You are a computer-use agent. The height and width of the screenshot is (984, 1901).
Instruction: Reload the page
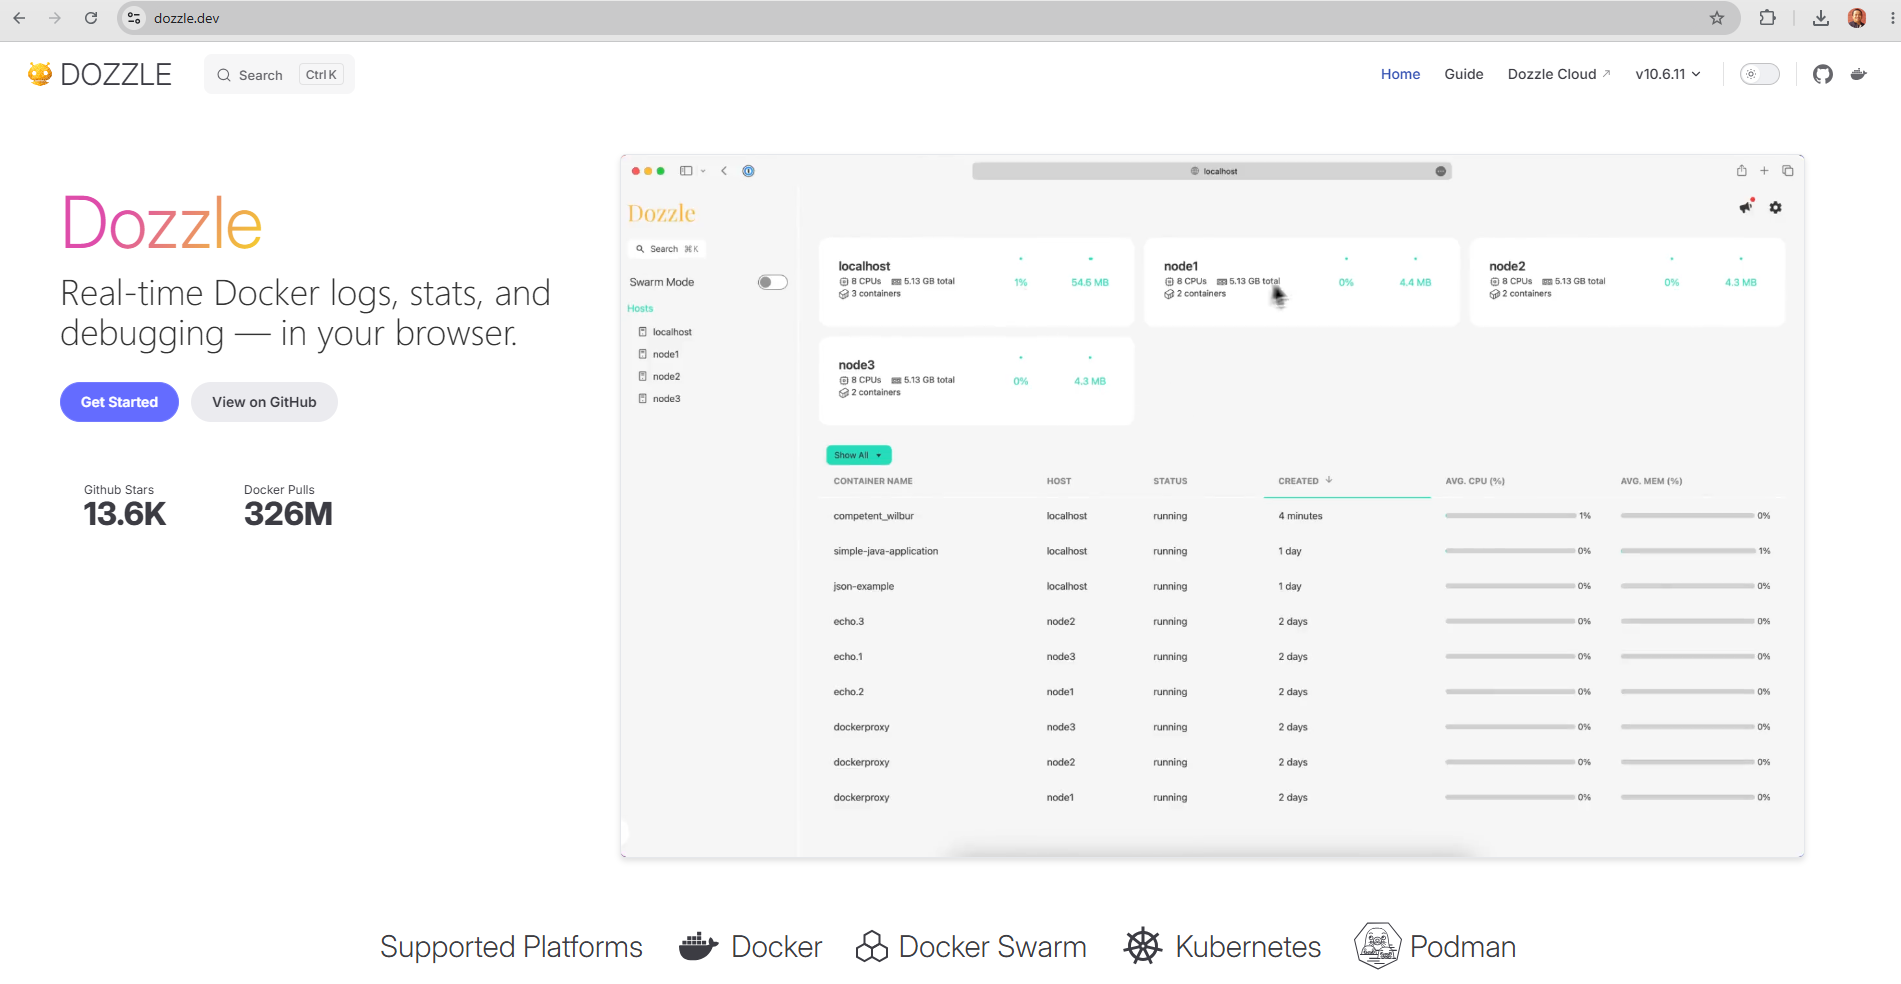(x=91, y=18)
